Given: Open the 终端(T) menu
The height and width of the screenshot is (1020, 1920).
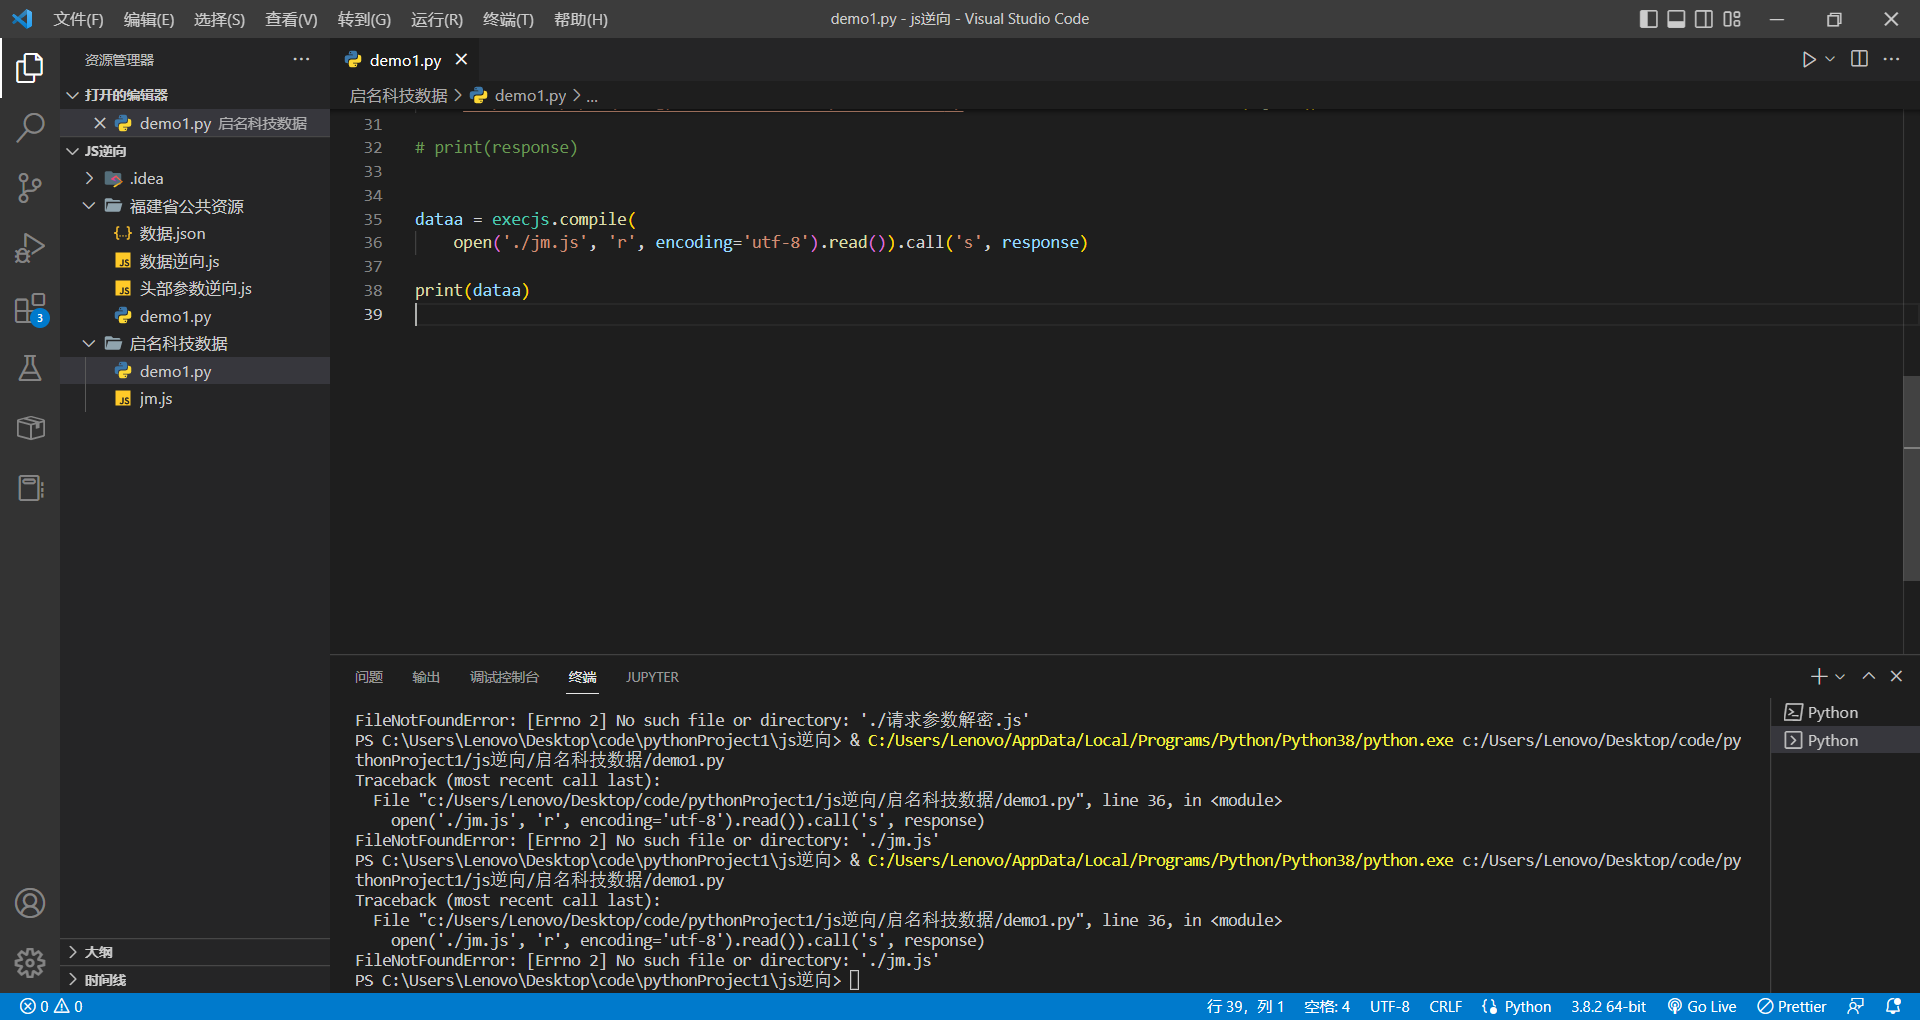Looking at the screenshot, I should pos(508,19).
